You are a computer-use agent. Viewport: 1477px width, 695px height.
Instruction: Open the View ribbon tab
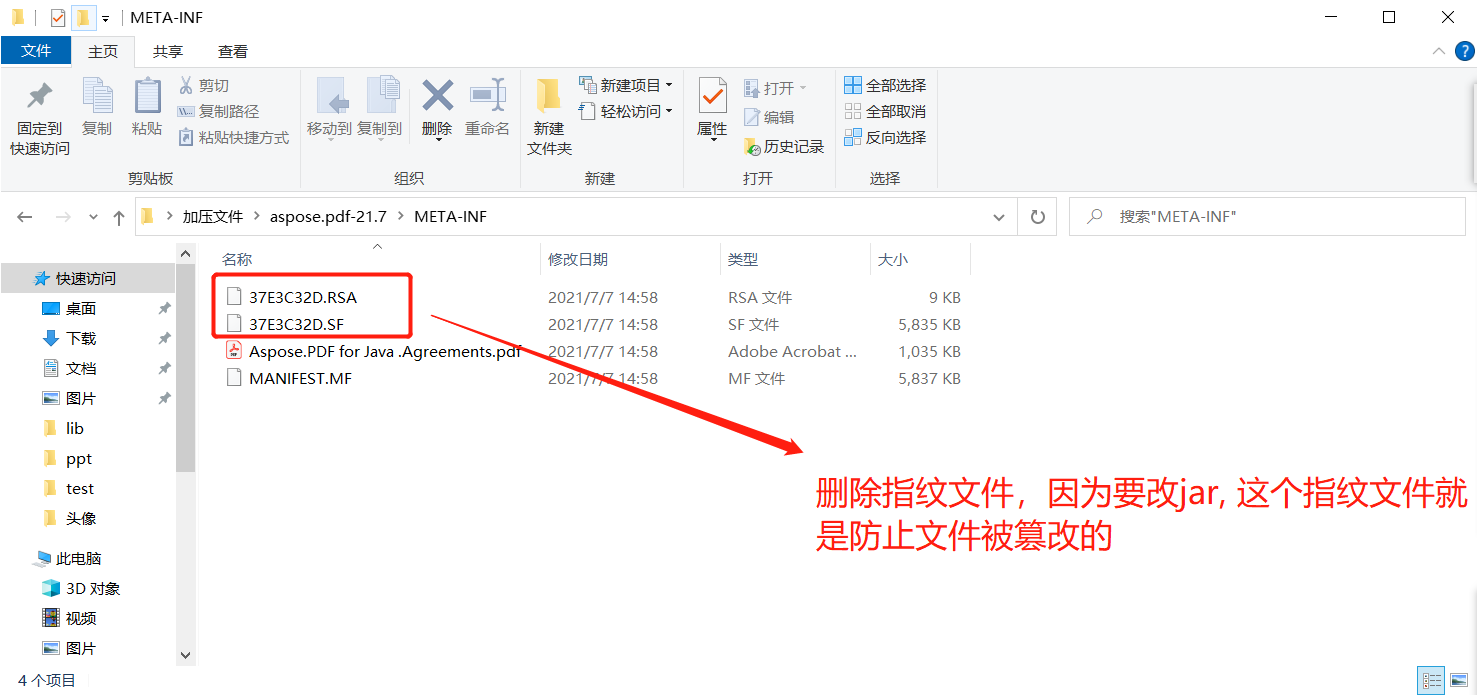tap(233, 52)
